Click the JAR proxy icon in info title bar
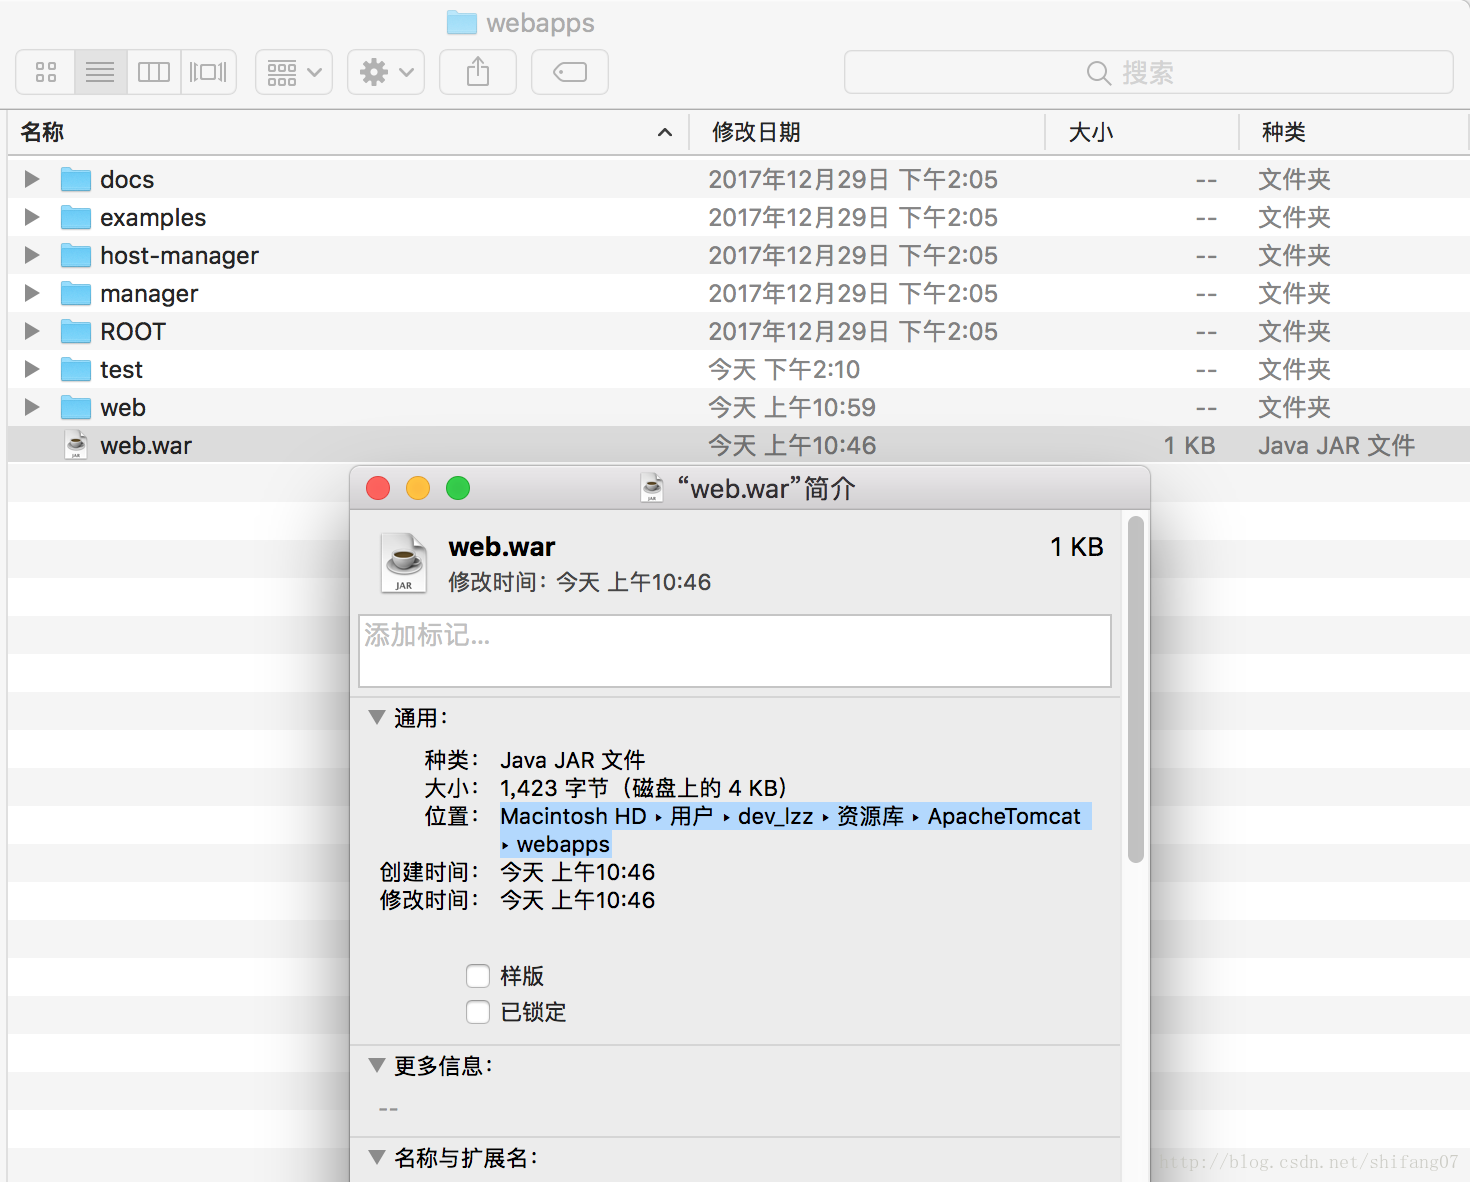The image size is (1470, 1182). [652, 488]
